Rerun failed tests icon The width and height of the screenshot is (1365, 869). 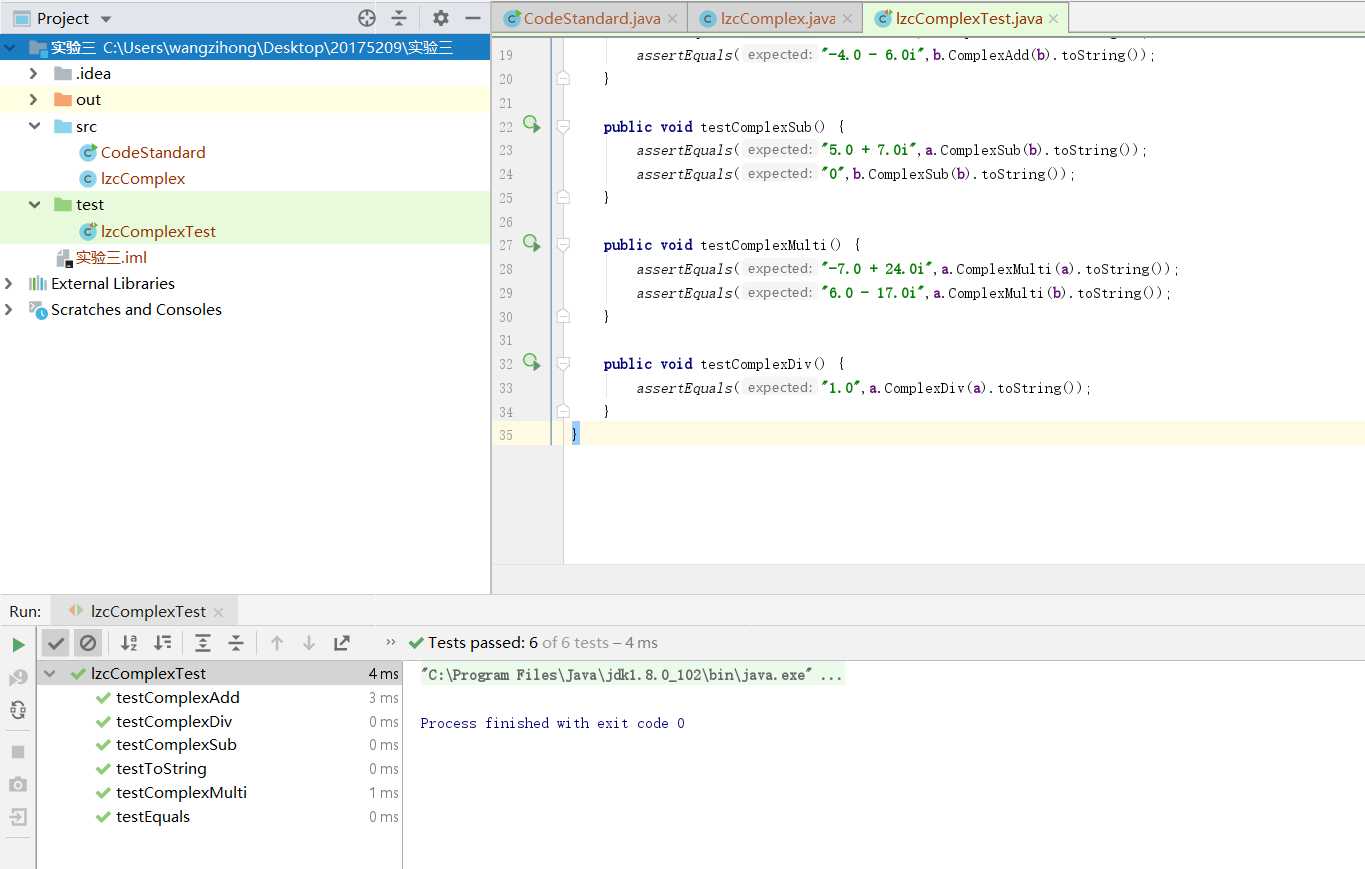coord(18,678)
